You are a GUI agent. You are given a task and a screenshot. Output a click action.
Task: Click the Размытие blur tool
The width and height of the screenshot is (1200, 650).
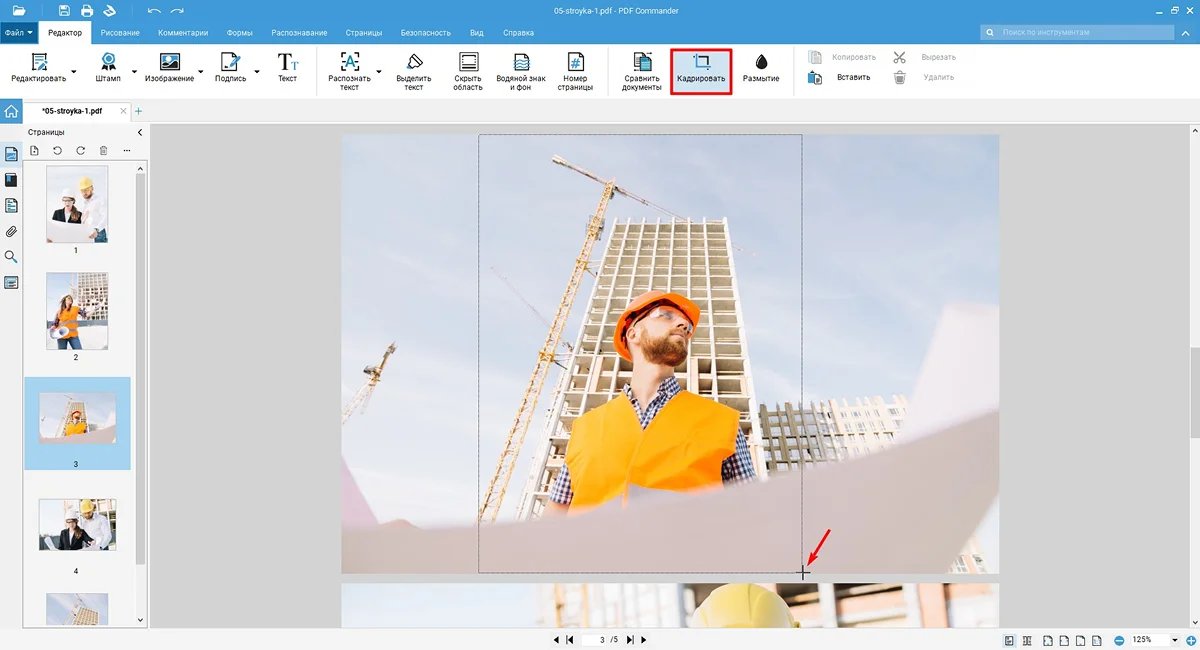click(x=761, y=69)
